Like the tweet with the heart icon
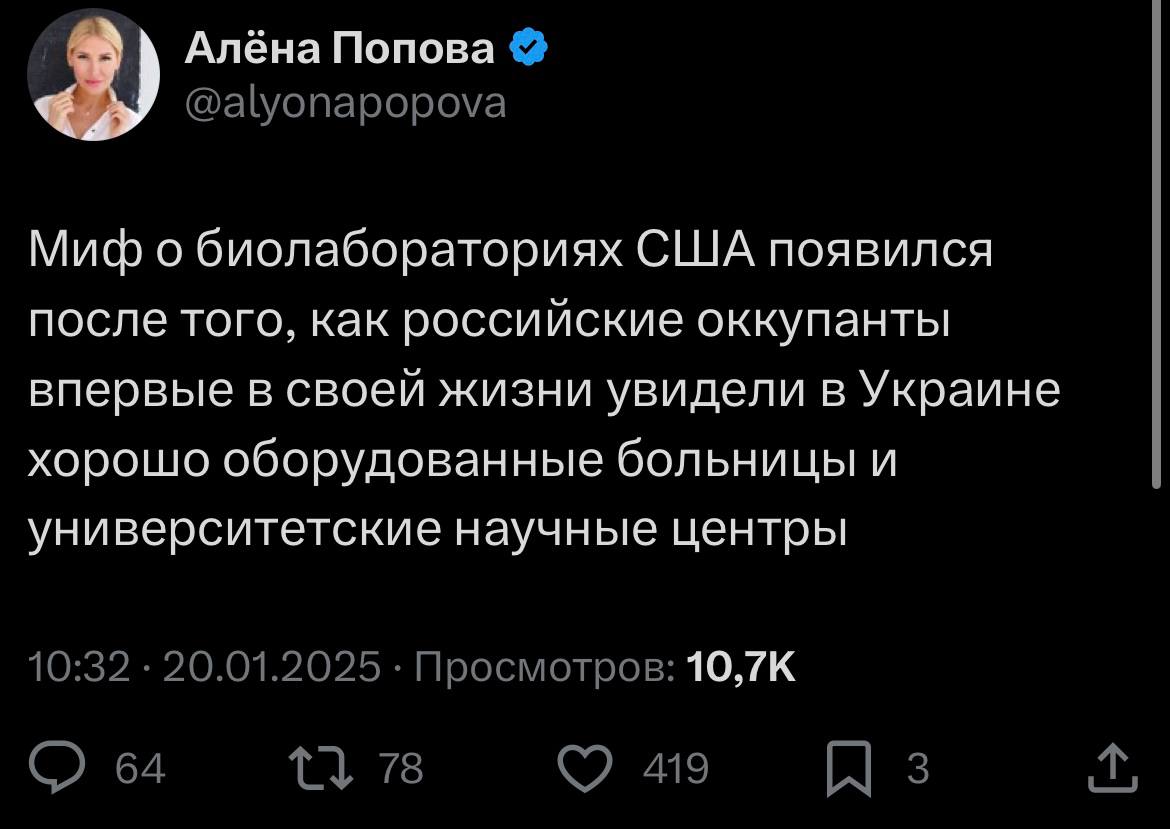 [x=583, y=768]
